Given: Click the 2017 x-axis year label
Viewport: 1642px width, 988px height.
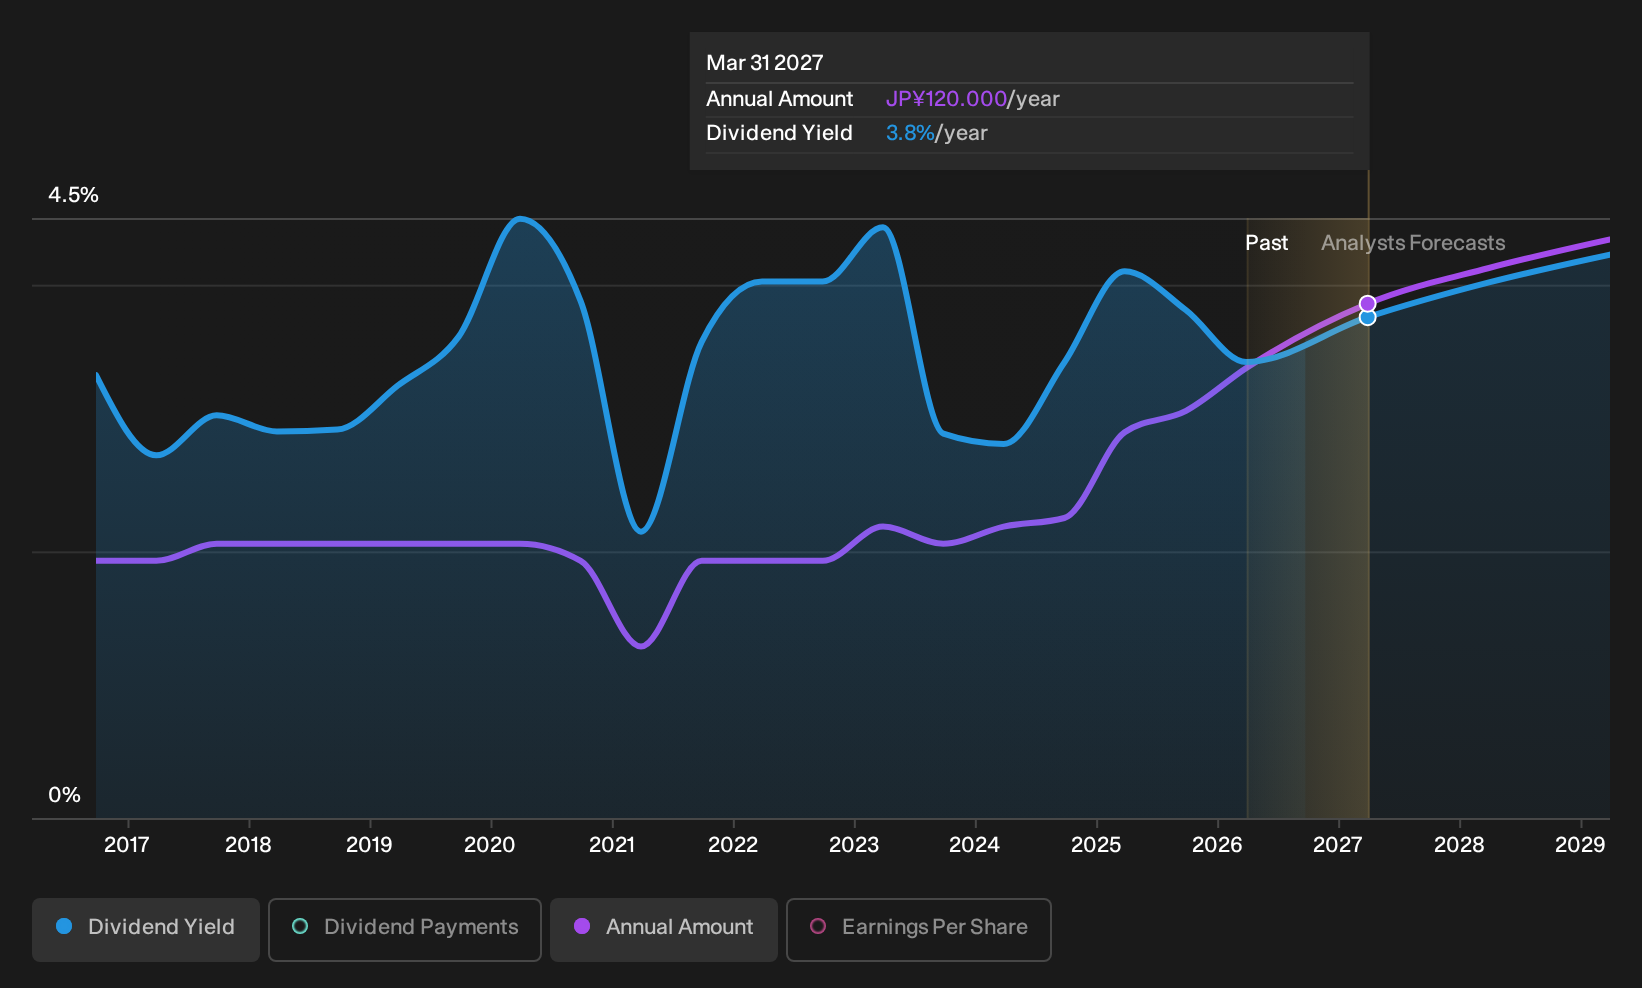Looking at the screenshot, I should (127, 845).
